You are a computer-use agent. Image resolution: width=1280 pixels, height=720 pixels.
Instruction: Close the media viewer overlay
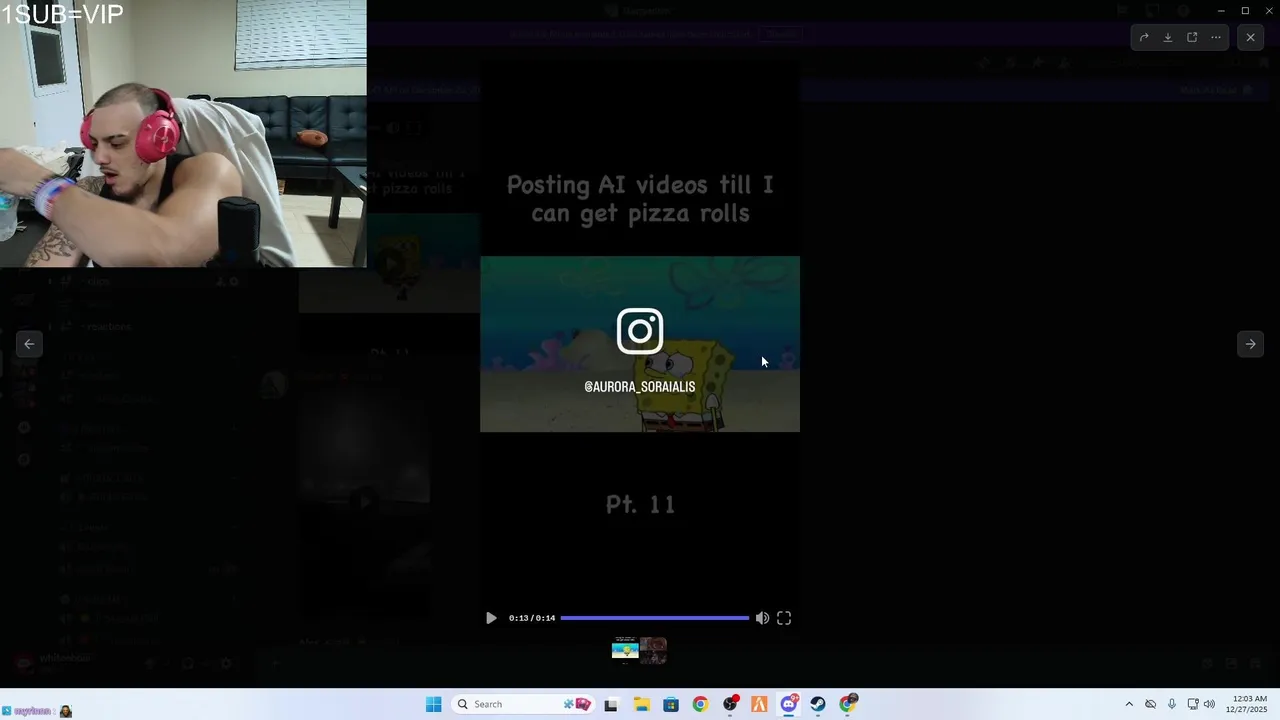click(1250, 37)
